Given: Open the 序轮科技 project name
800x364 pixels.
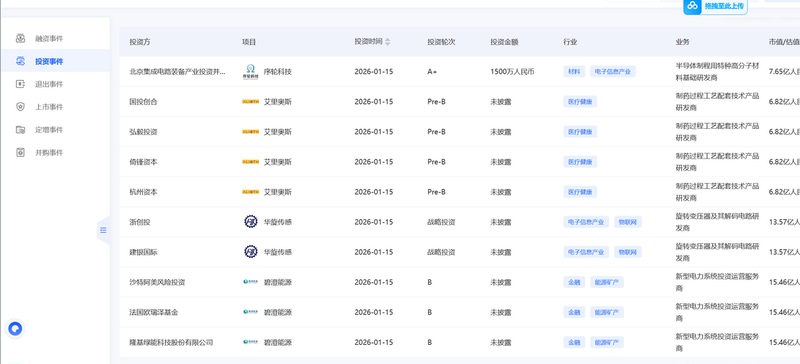Looking at the screenshot, I should 278,71.
